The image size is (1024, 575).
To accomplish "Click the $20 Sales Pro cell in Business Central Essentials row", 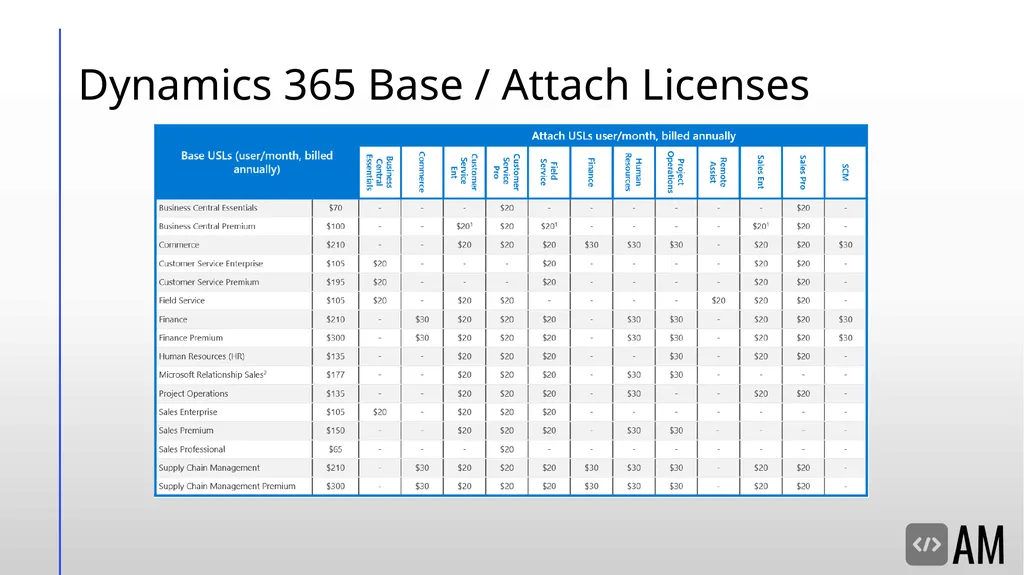I will [803, 208].
